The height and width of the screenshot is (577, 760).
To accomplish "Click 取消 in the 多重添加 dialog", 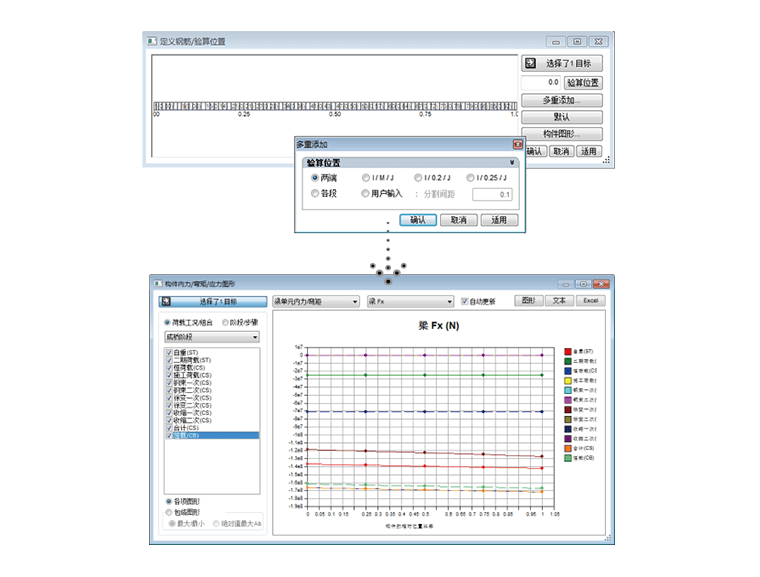I will tap(459, 220).
